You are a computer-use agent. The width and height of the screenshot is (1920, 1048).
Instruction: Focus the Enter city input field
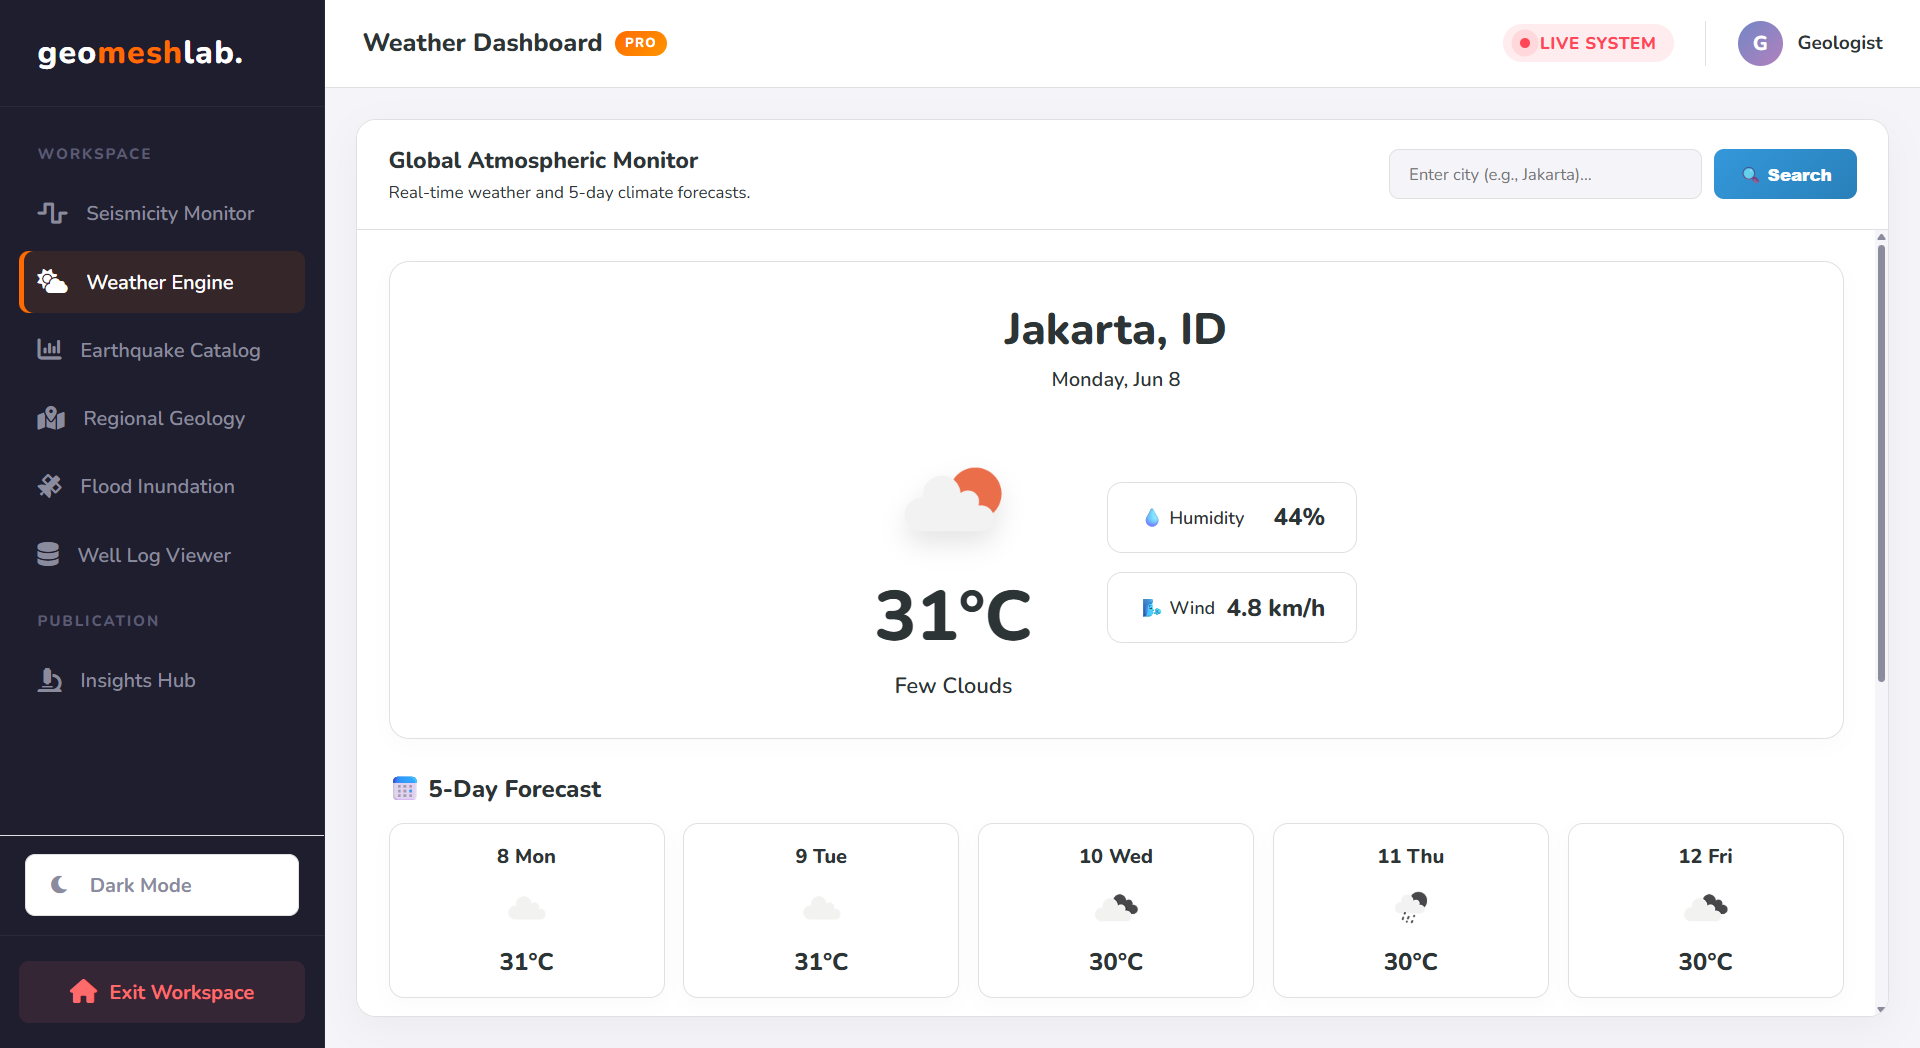pyautogui.click(x=1545, y=174)
